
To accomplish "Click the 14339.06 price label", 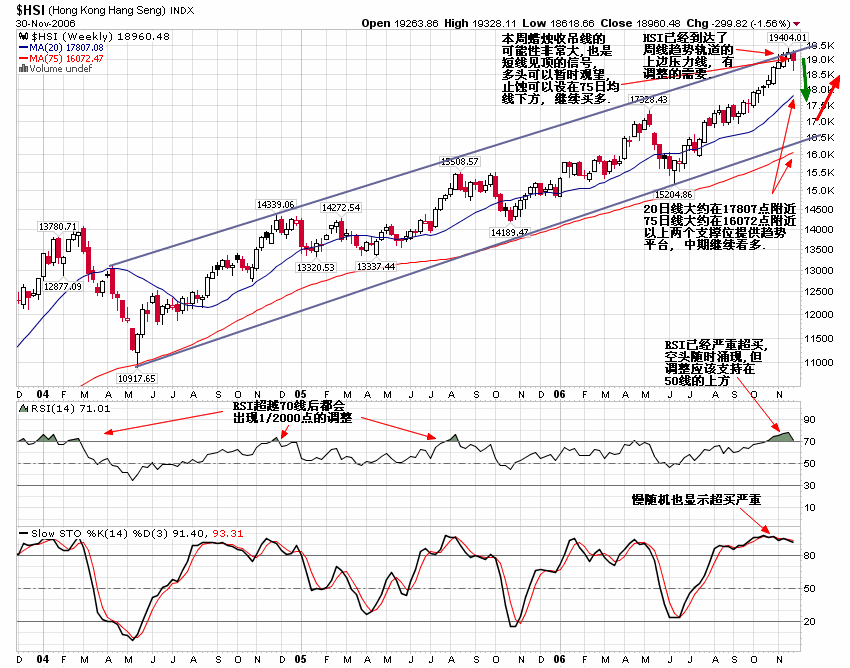I will [275, 204].
